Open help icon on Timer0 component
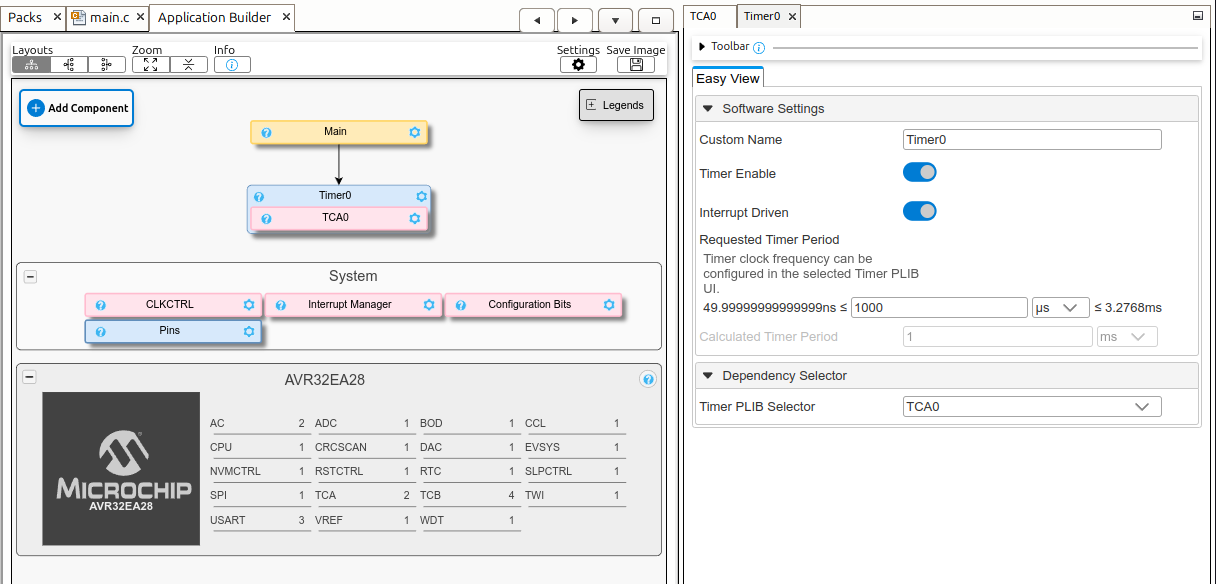1216x584 pixels. pos(259,197)
